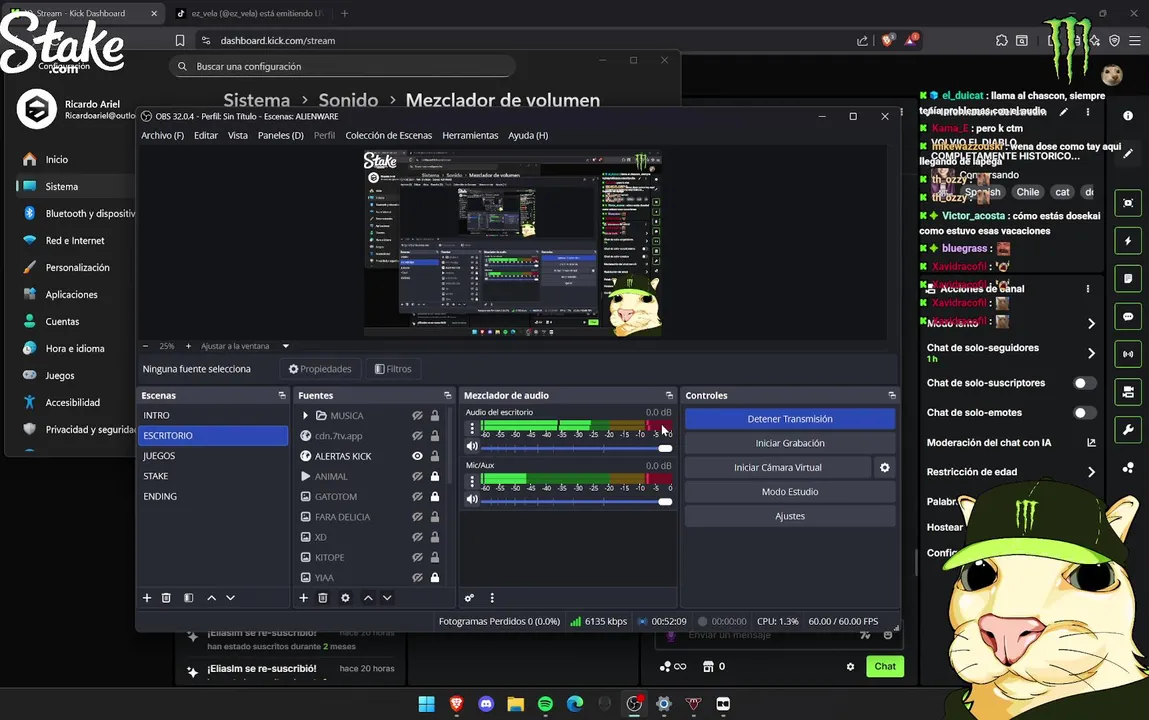Pop out the Fuentes dock panel
Screen dimensions: 1149x720
point(447,396)
